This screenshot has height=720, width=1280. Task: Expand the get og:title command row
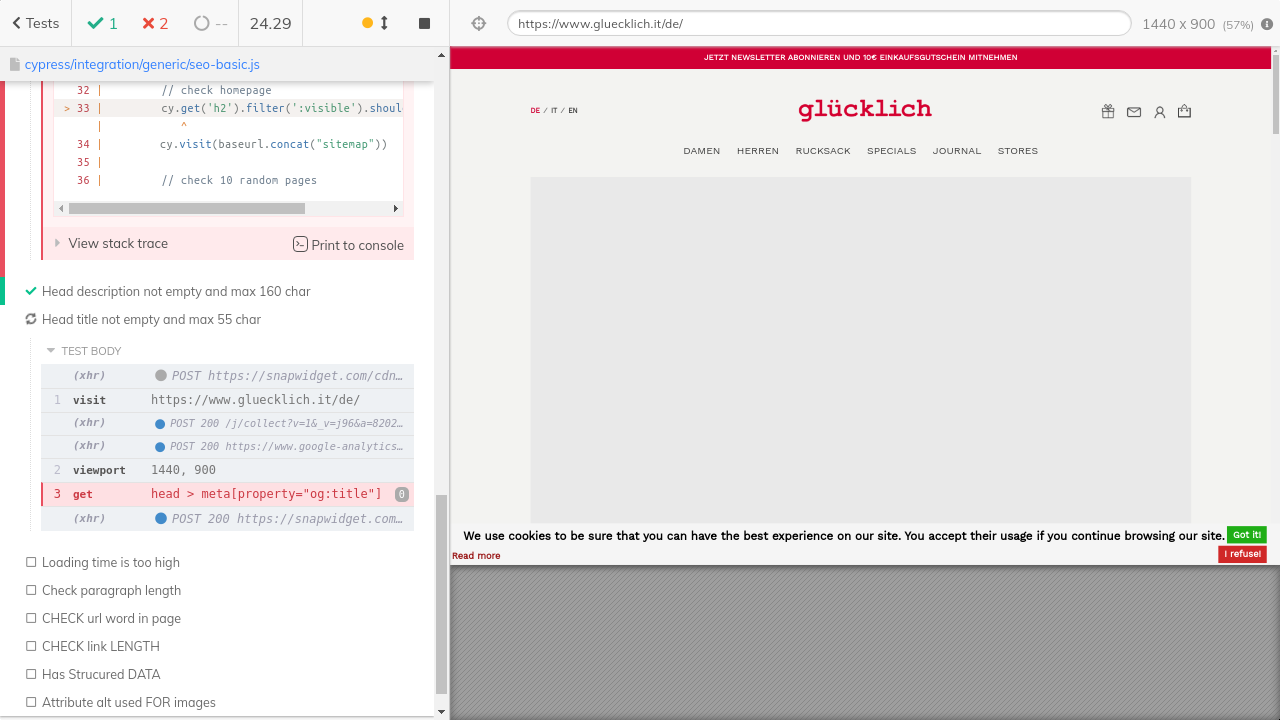[x=228, y=494]
